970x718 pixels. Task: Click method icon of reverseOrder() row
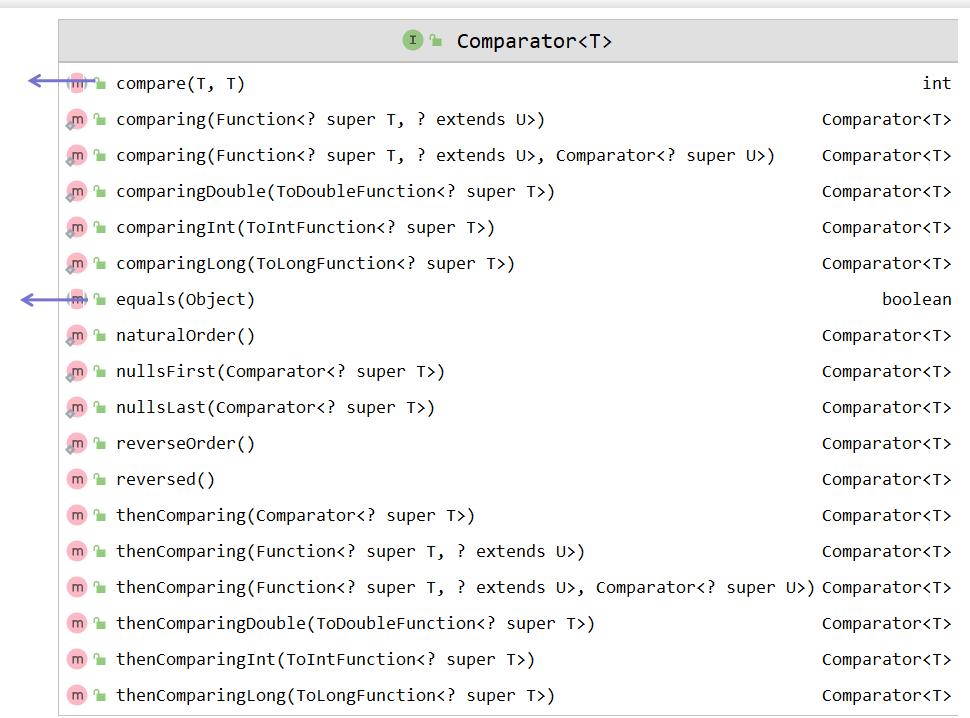[x=77, y=443]
